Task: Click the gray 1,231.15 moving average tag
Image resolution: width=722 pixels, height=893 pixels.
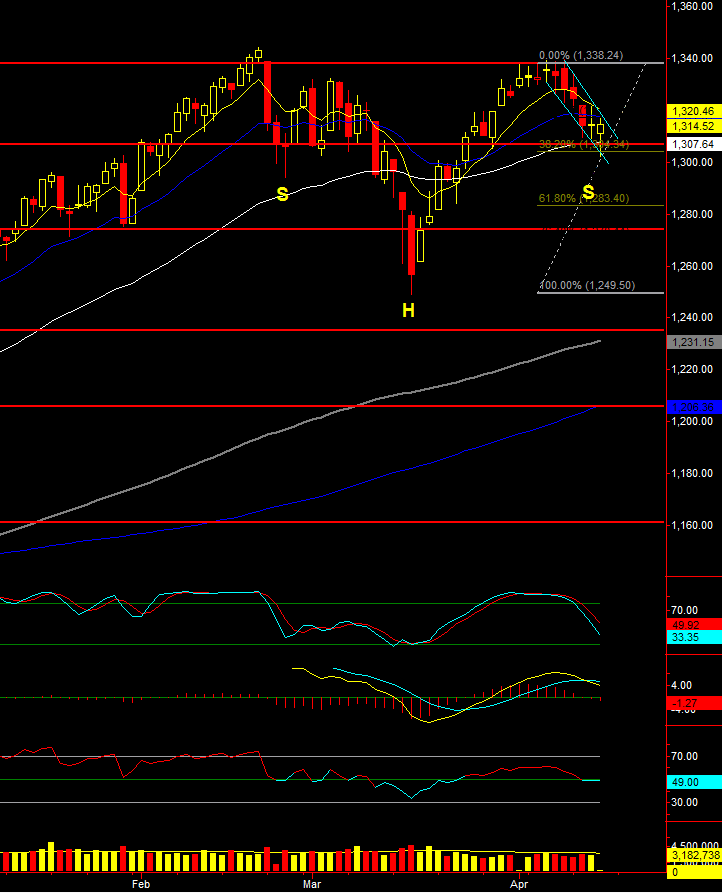Action: pyautogui.click(x=693, y=342)
